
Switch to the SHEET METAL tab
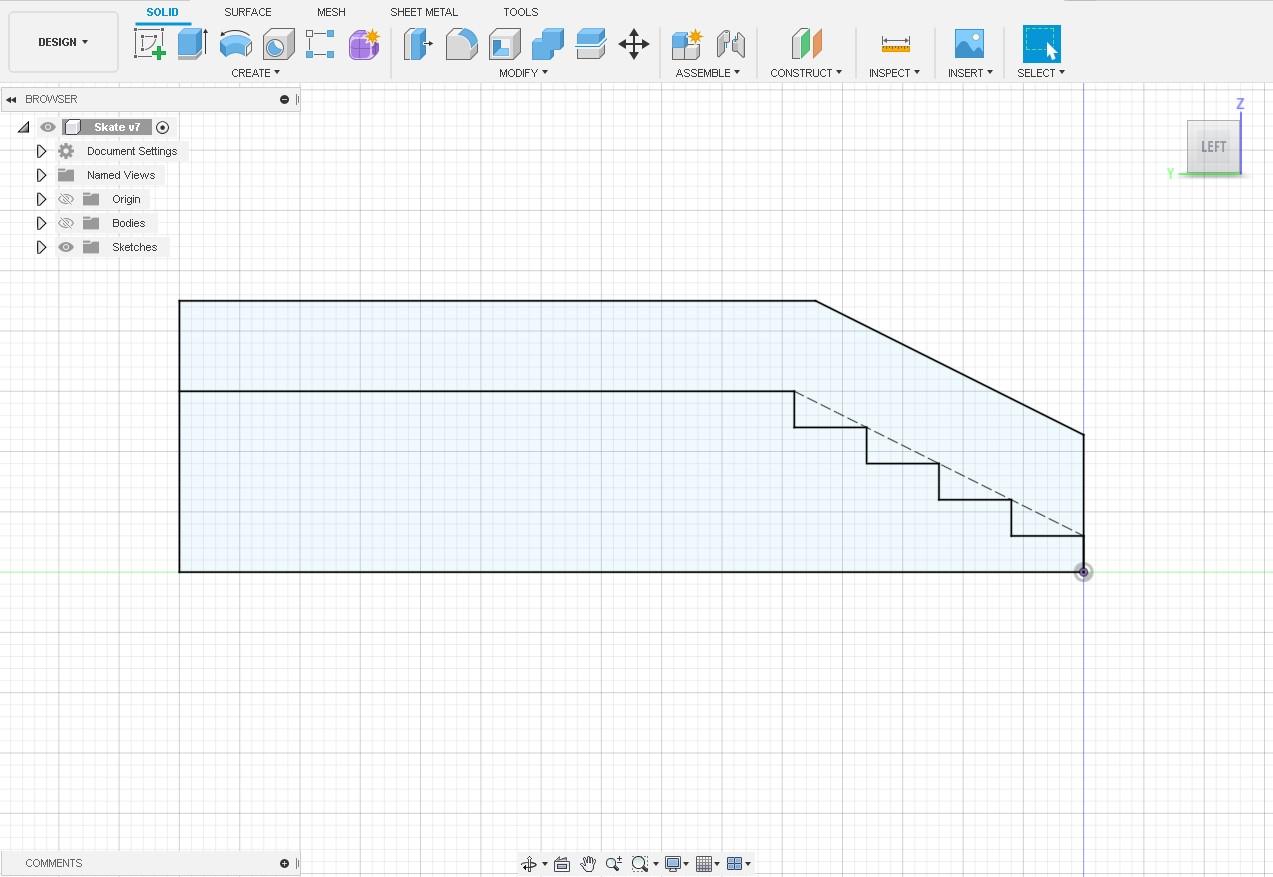coord(424,12)
